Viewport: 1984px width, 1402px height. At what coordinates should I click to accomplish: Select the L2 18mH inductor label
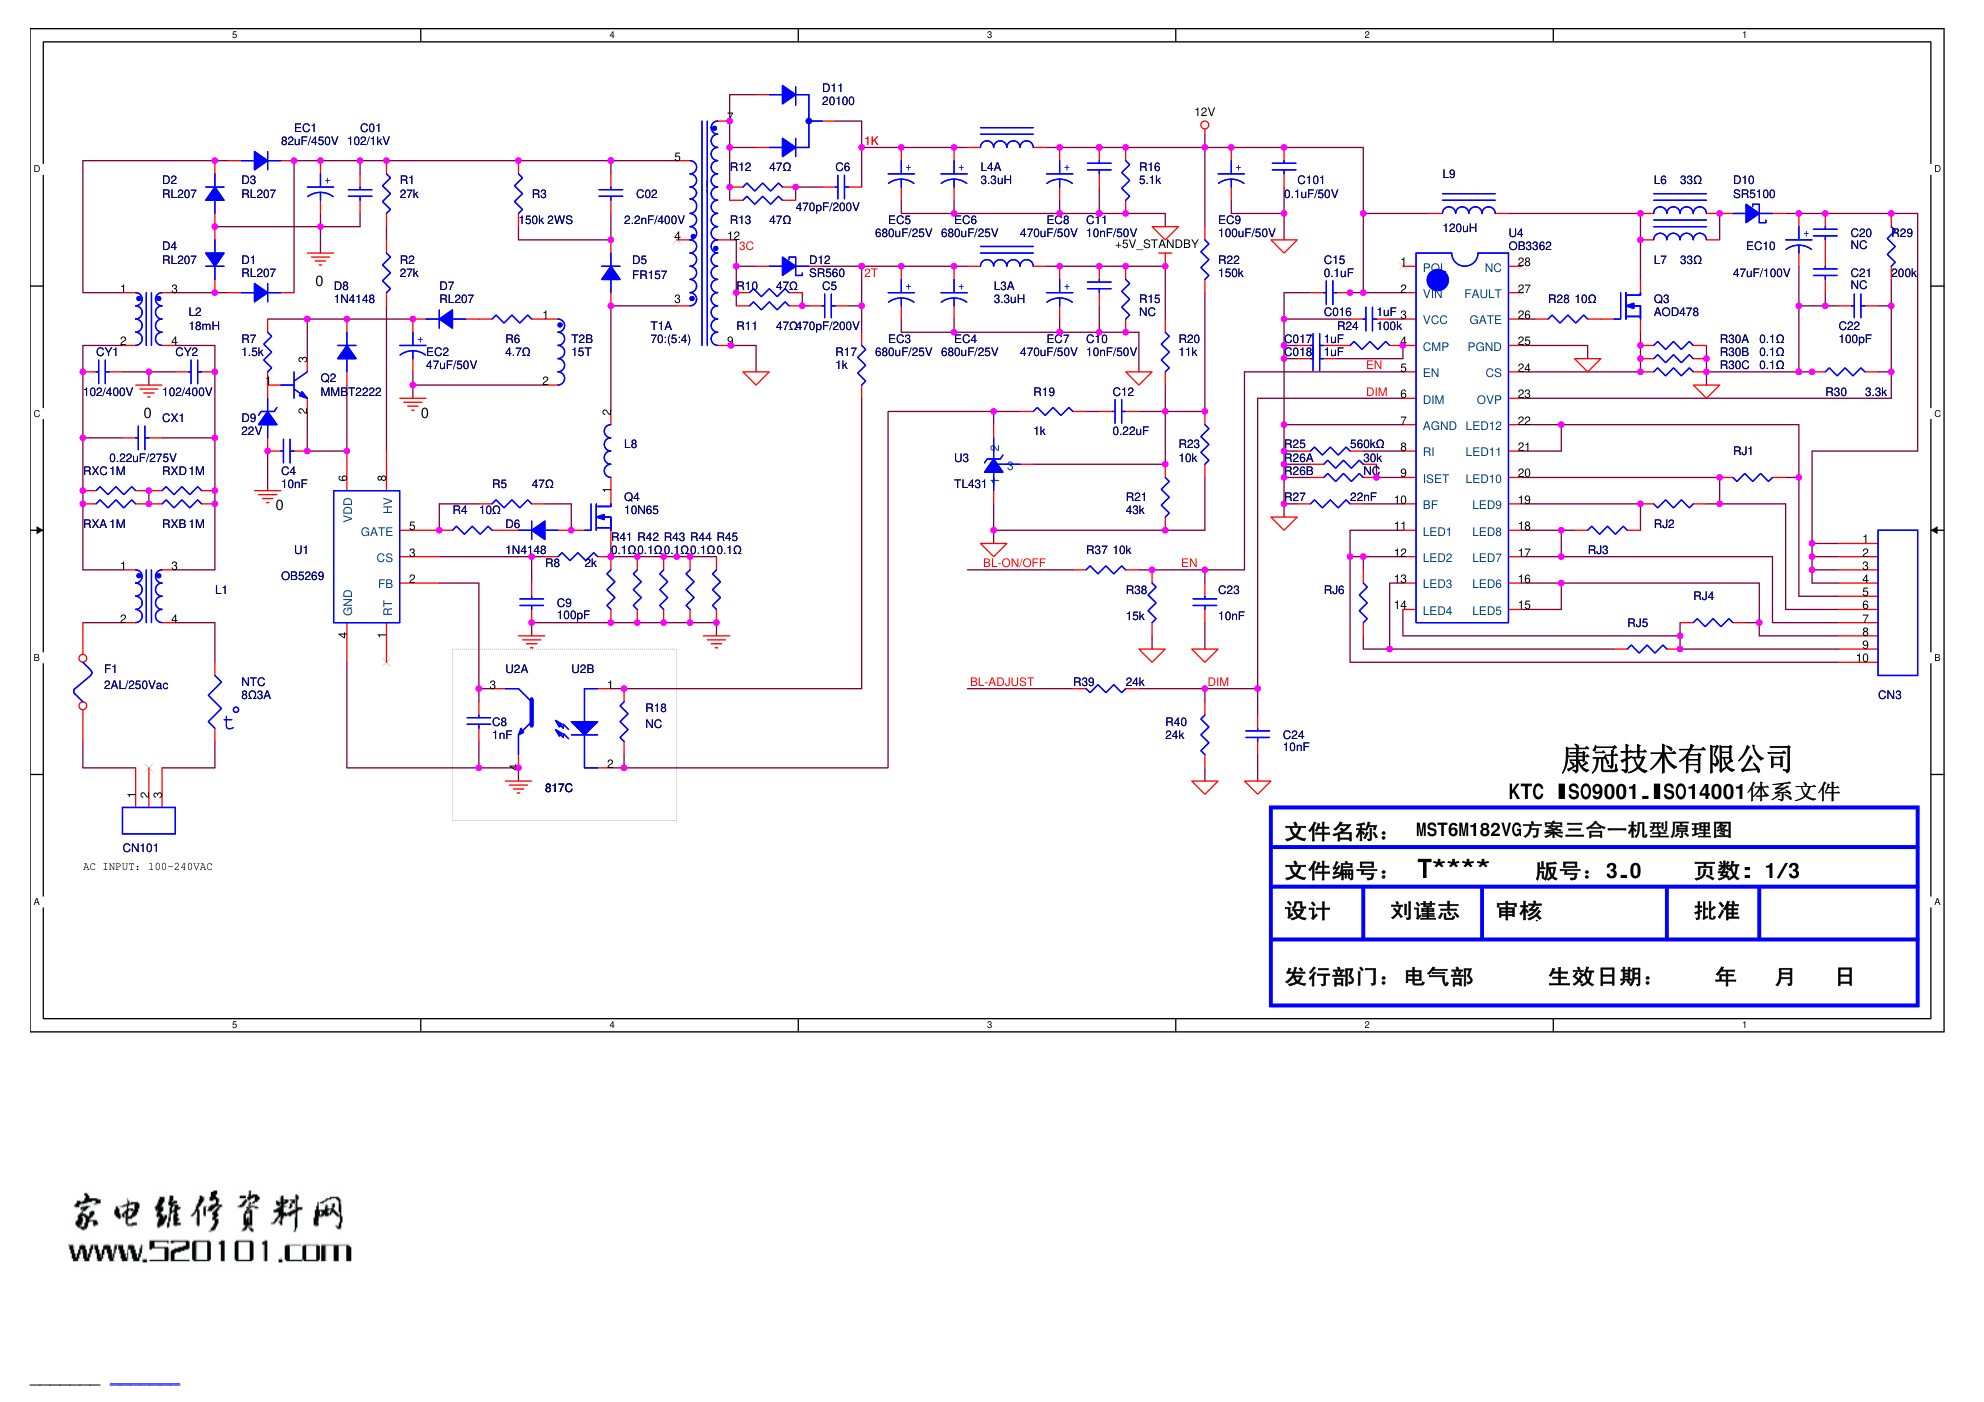click(204, 319)
